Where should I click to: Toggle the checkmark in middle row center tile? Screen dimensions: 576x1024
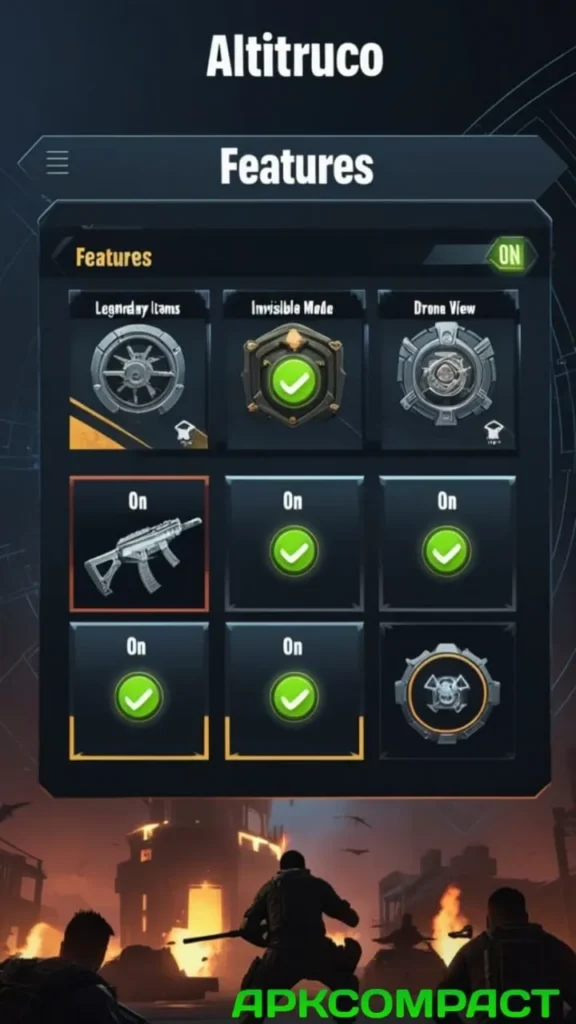pos(294,551)
